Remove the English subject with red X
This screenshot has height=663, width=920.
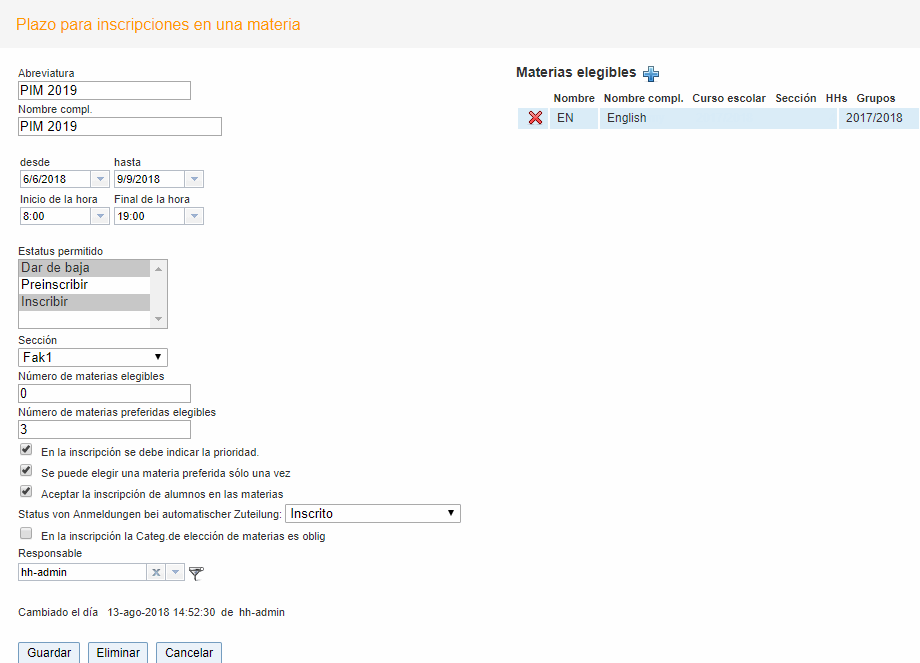point(535,118)
